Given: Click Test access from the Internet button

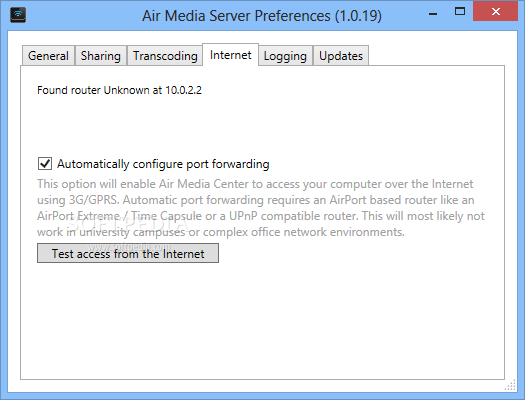Looking at the screenshot, I should [128, 253].
